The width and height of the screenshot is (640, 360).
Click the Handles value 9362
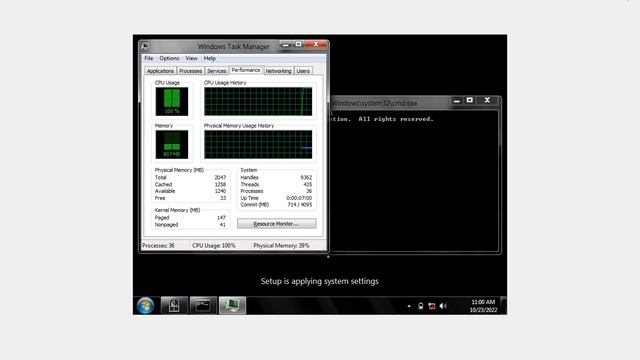coord(306,178)
